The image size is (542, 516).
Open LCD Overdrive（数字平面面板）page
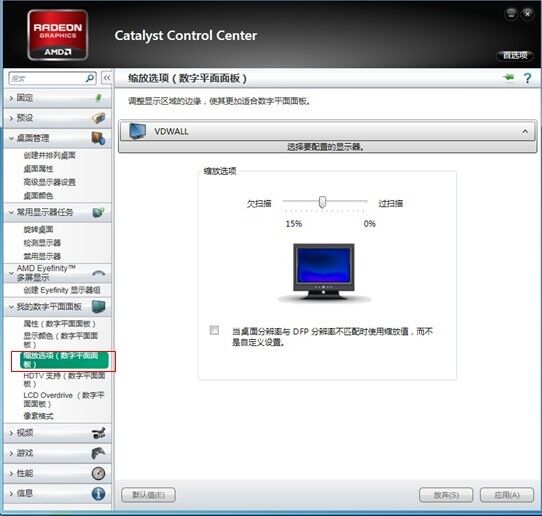[64, 400]
